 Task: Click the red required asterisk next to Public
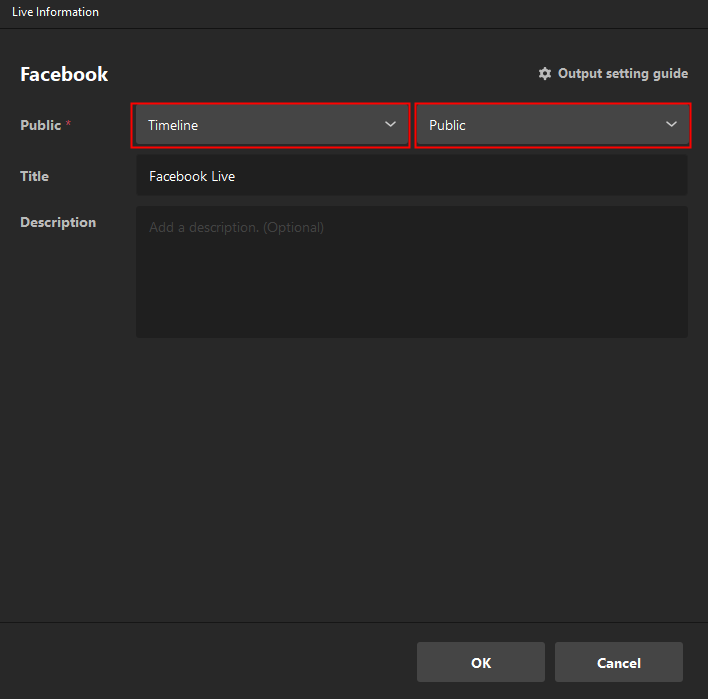[x=69, y=125]
